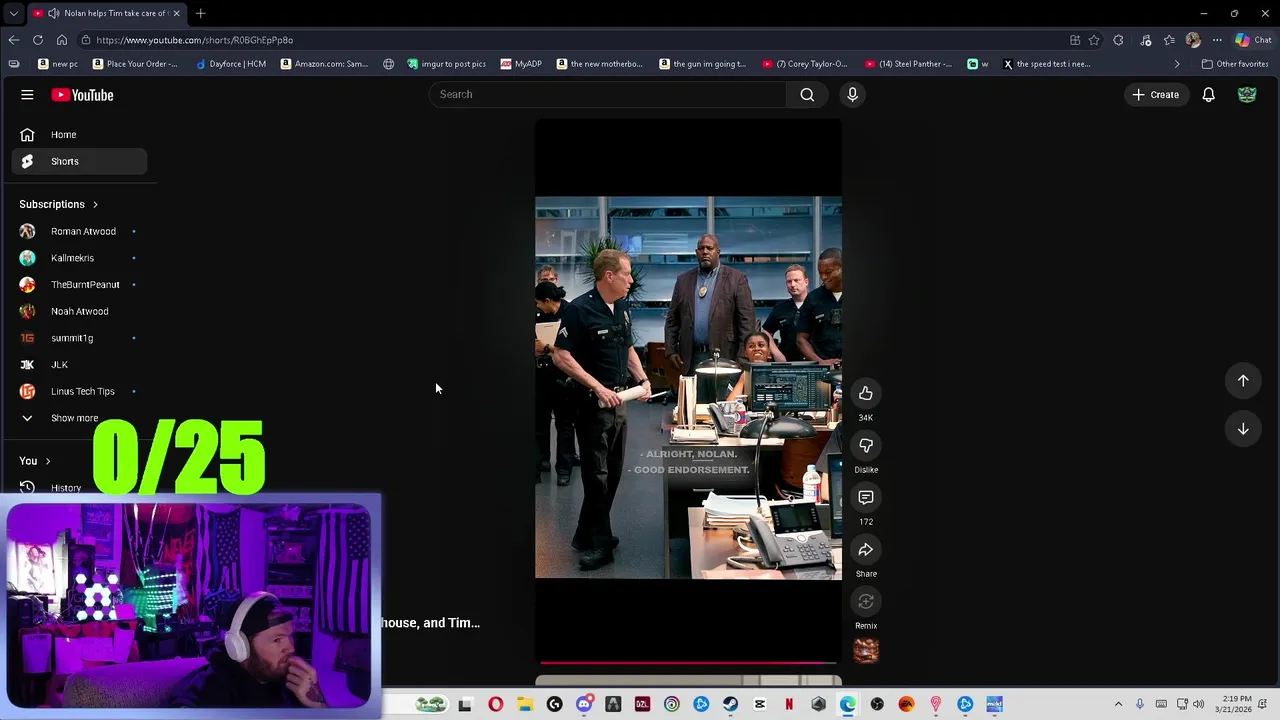Expand bookmarks overflow chevron

(1176, 64)
